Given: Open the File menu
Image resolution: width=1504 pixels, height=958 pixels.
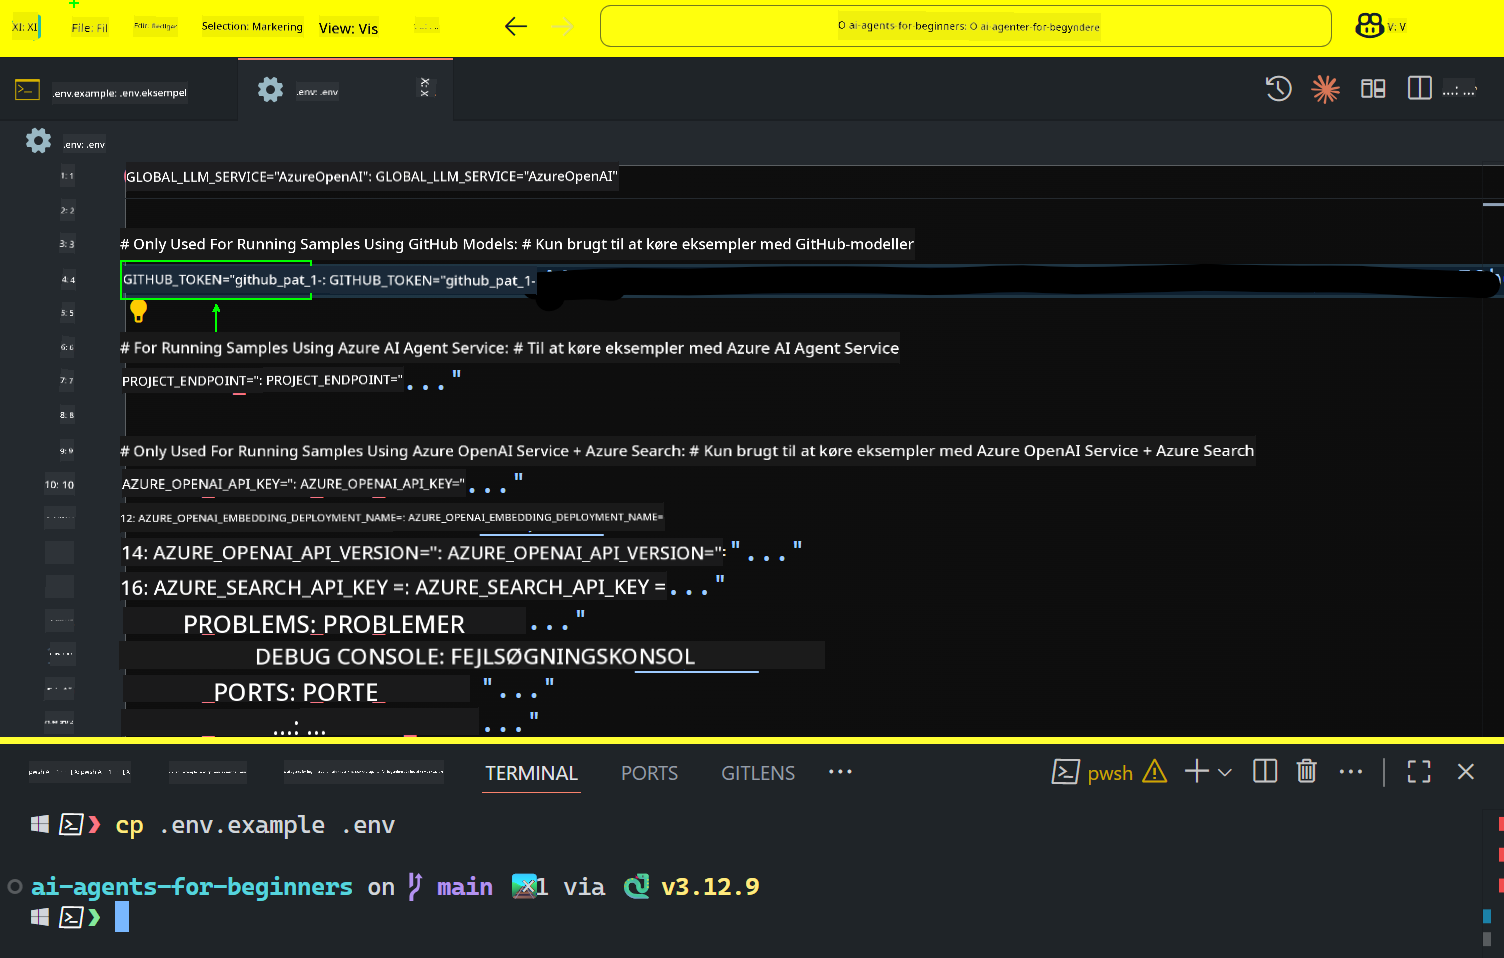Looking at the screenshot, I should coord(89,28).
